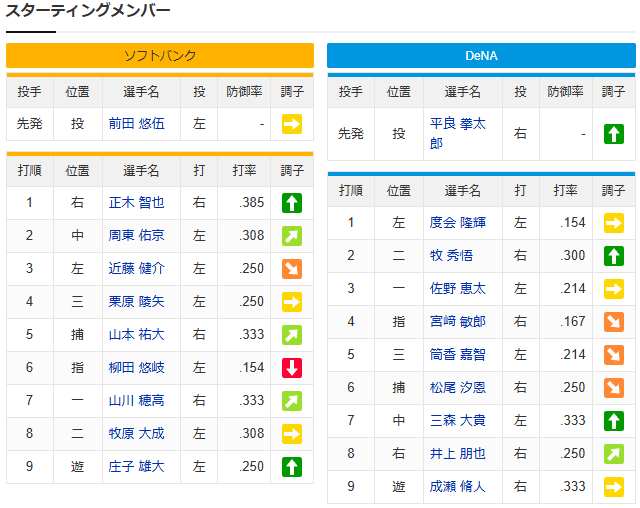Click the condition icon for 山本 祐大
The width and height of the screenshot is (640, 508).
pyautogui.click(x=292, y=335)
